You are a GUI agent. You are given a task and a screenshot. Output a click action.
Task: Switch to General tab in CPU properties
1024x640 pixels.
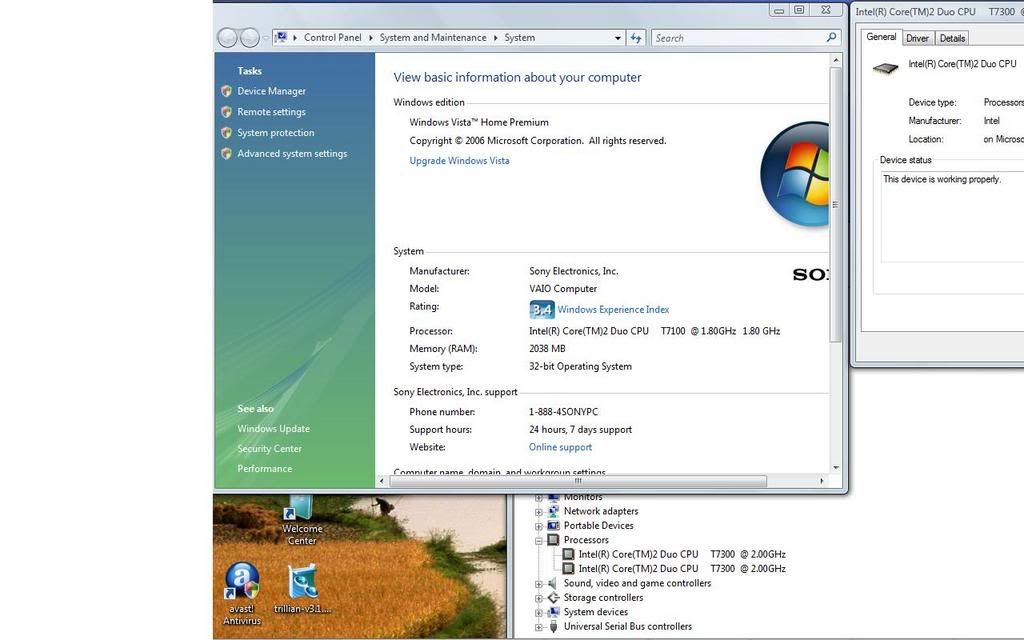[x=881, y=37]
